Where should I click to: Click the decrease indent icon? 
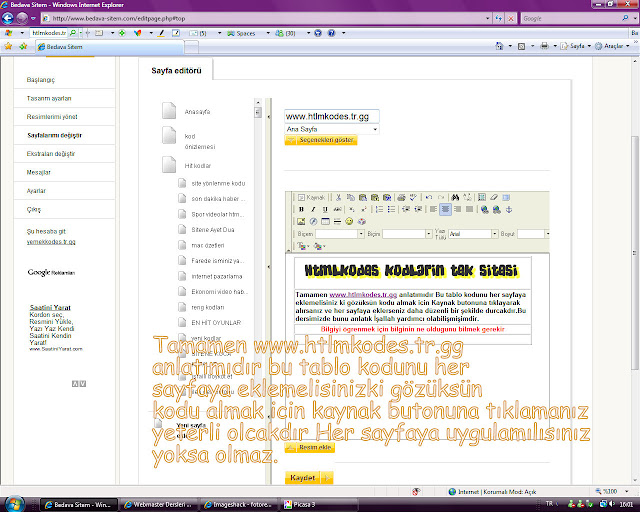(406, 209)
